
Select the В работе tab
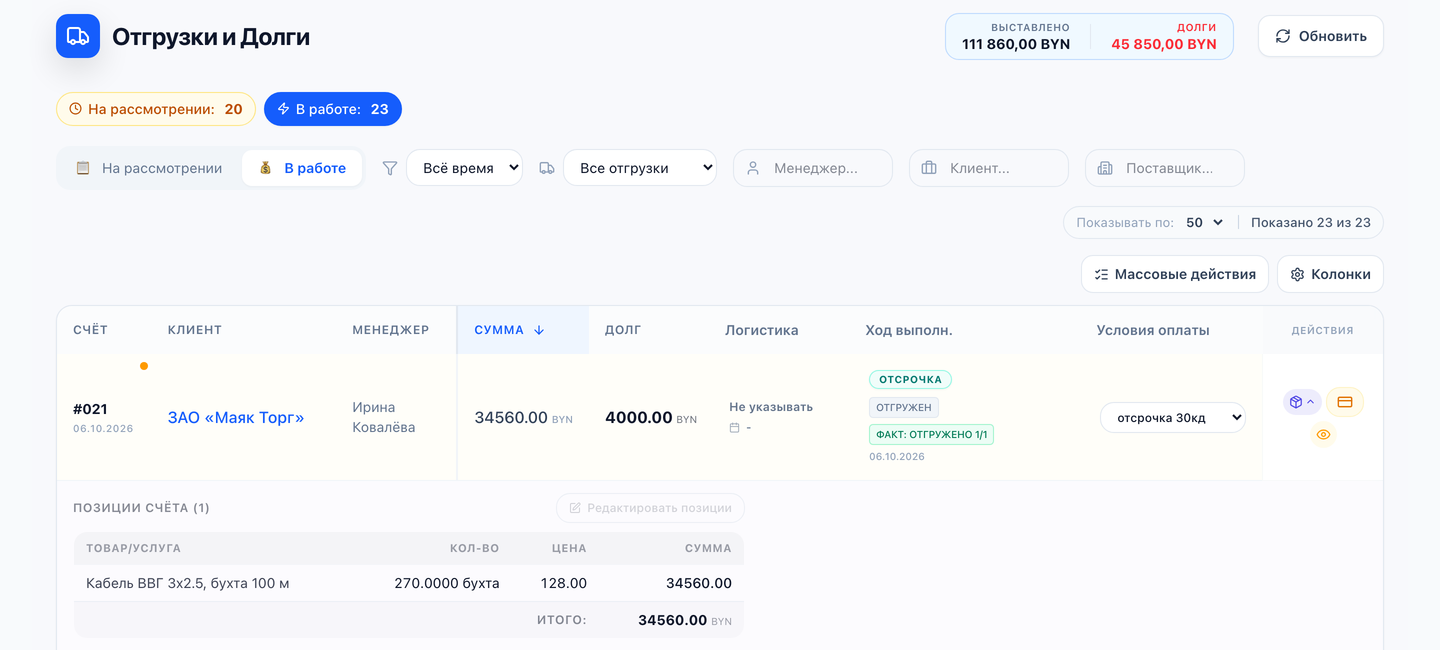tap(302, 168)
